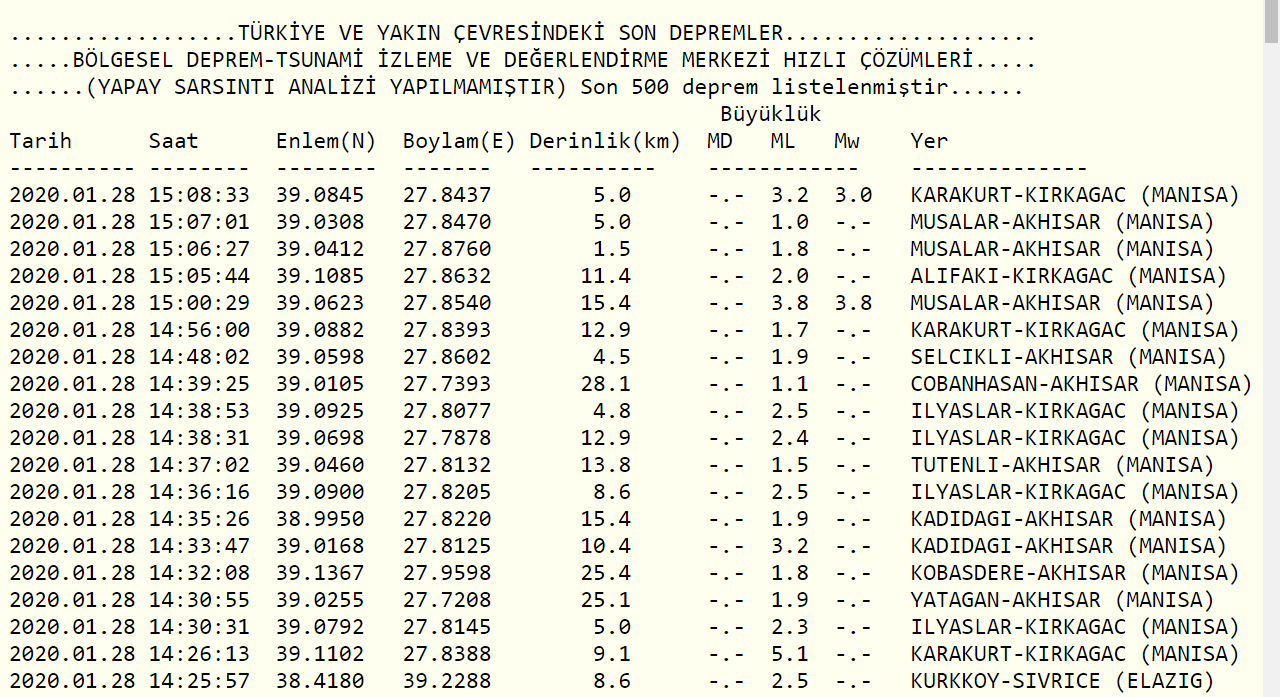Click the time 14:35:26
The image size is (1280, 697).
point(199,519)
